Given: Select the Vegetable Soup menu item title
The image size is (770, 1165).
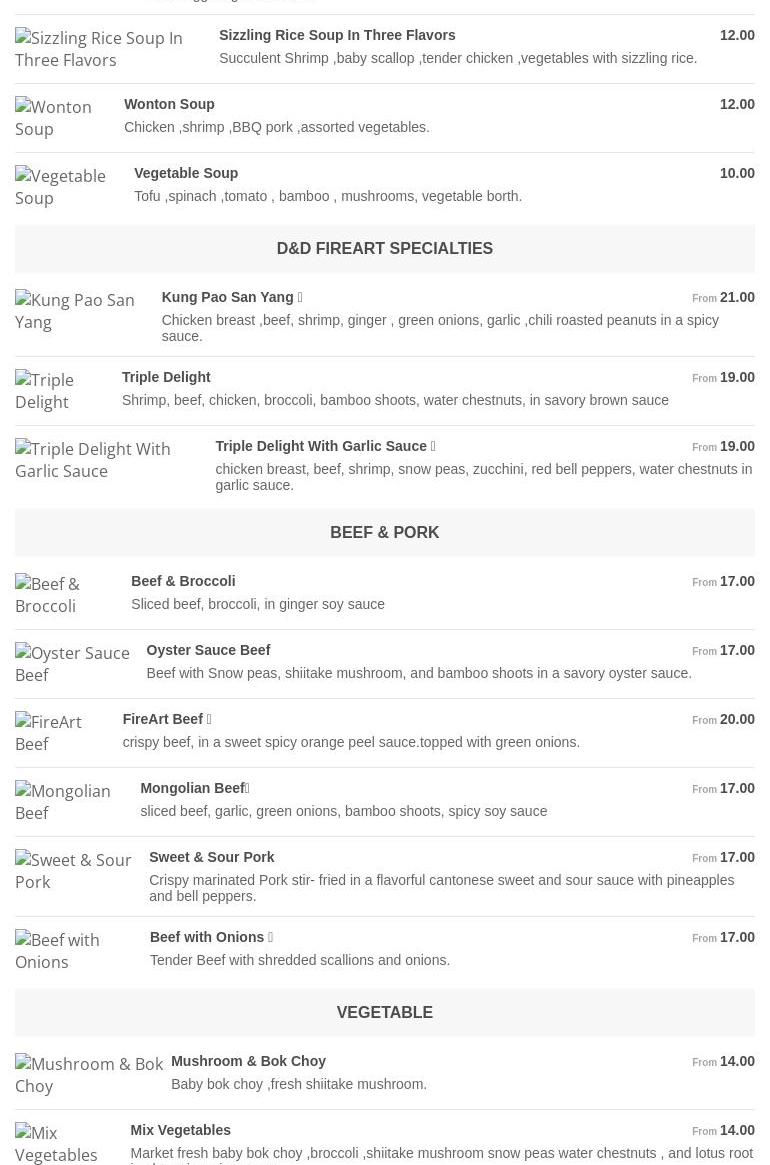Looking at the screenshot, I should pos(186,173).
